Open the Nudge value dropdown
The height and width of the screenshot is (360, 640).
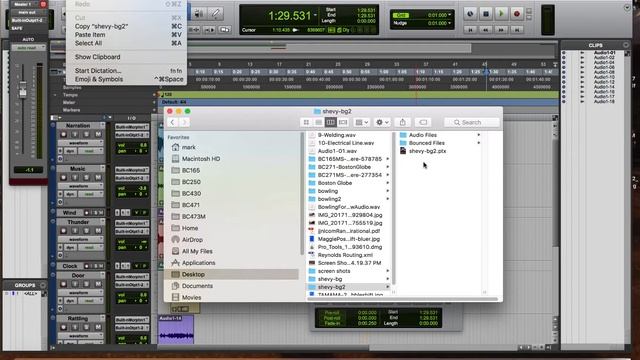pyautogui.click(x=449, y=23)
